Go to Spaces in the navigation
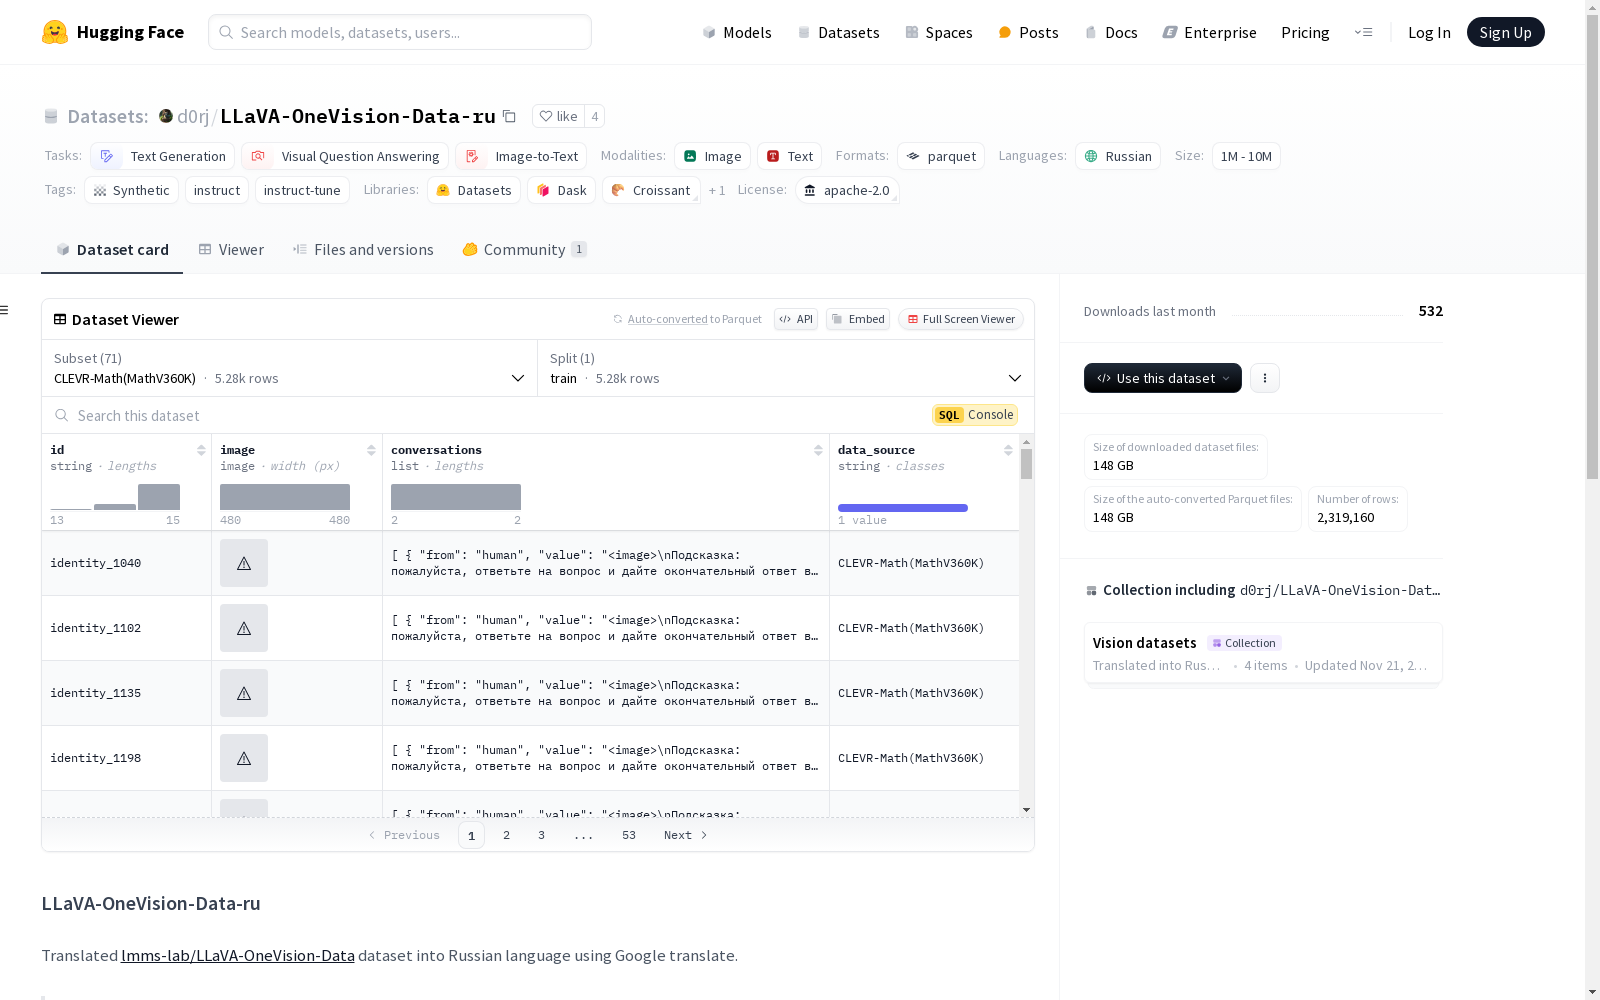The height and width of the screenshot is (1000, 1600). [x=939, y=32]
